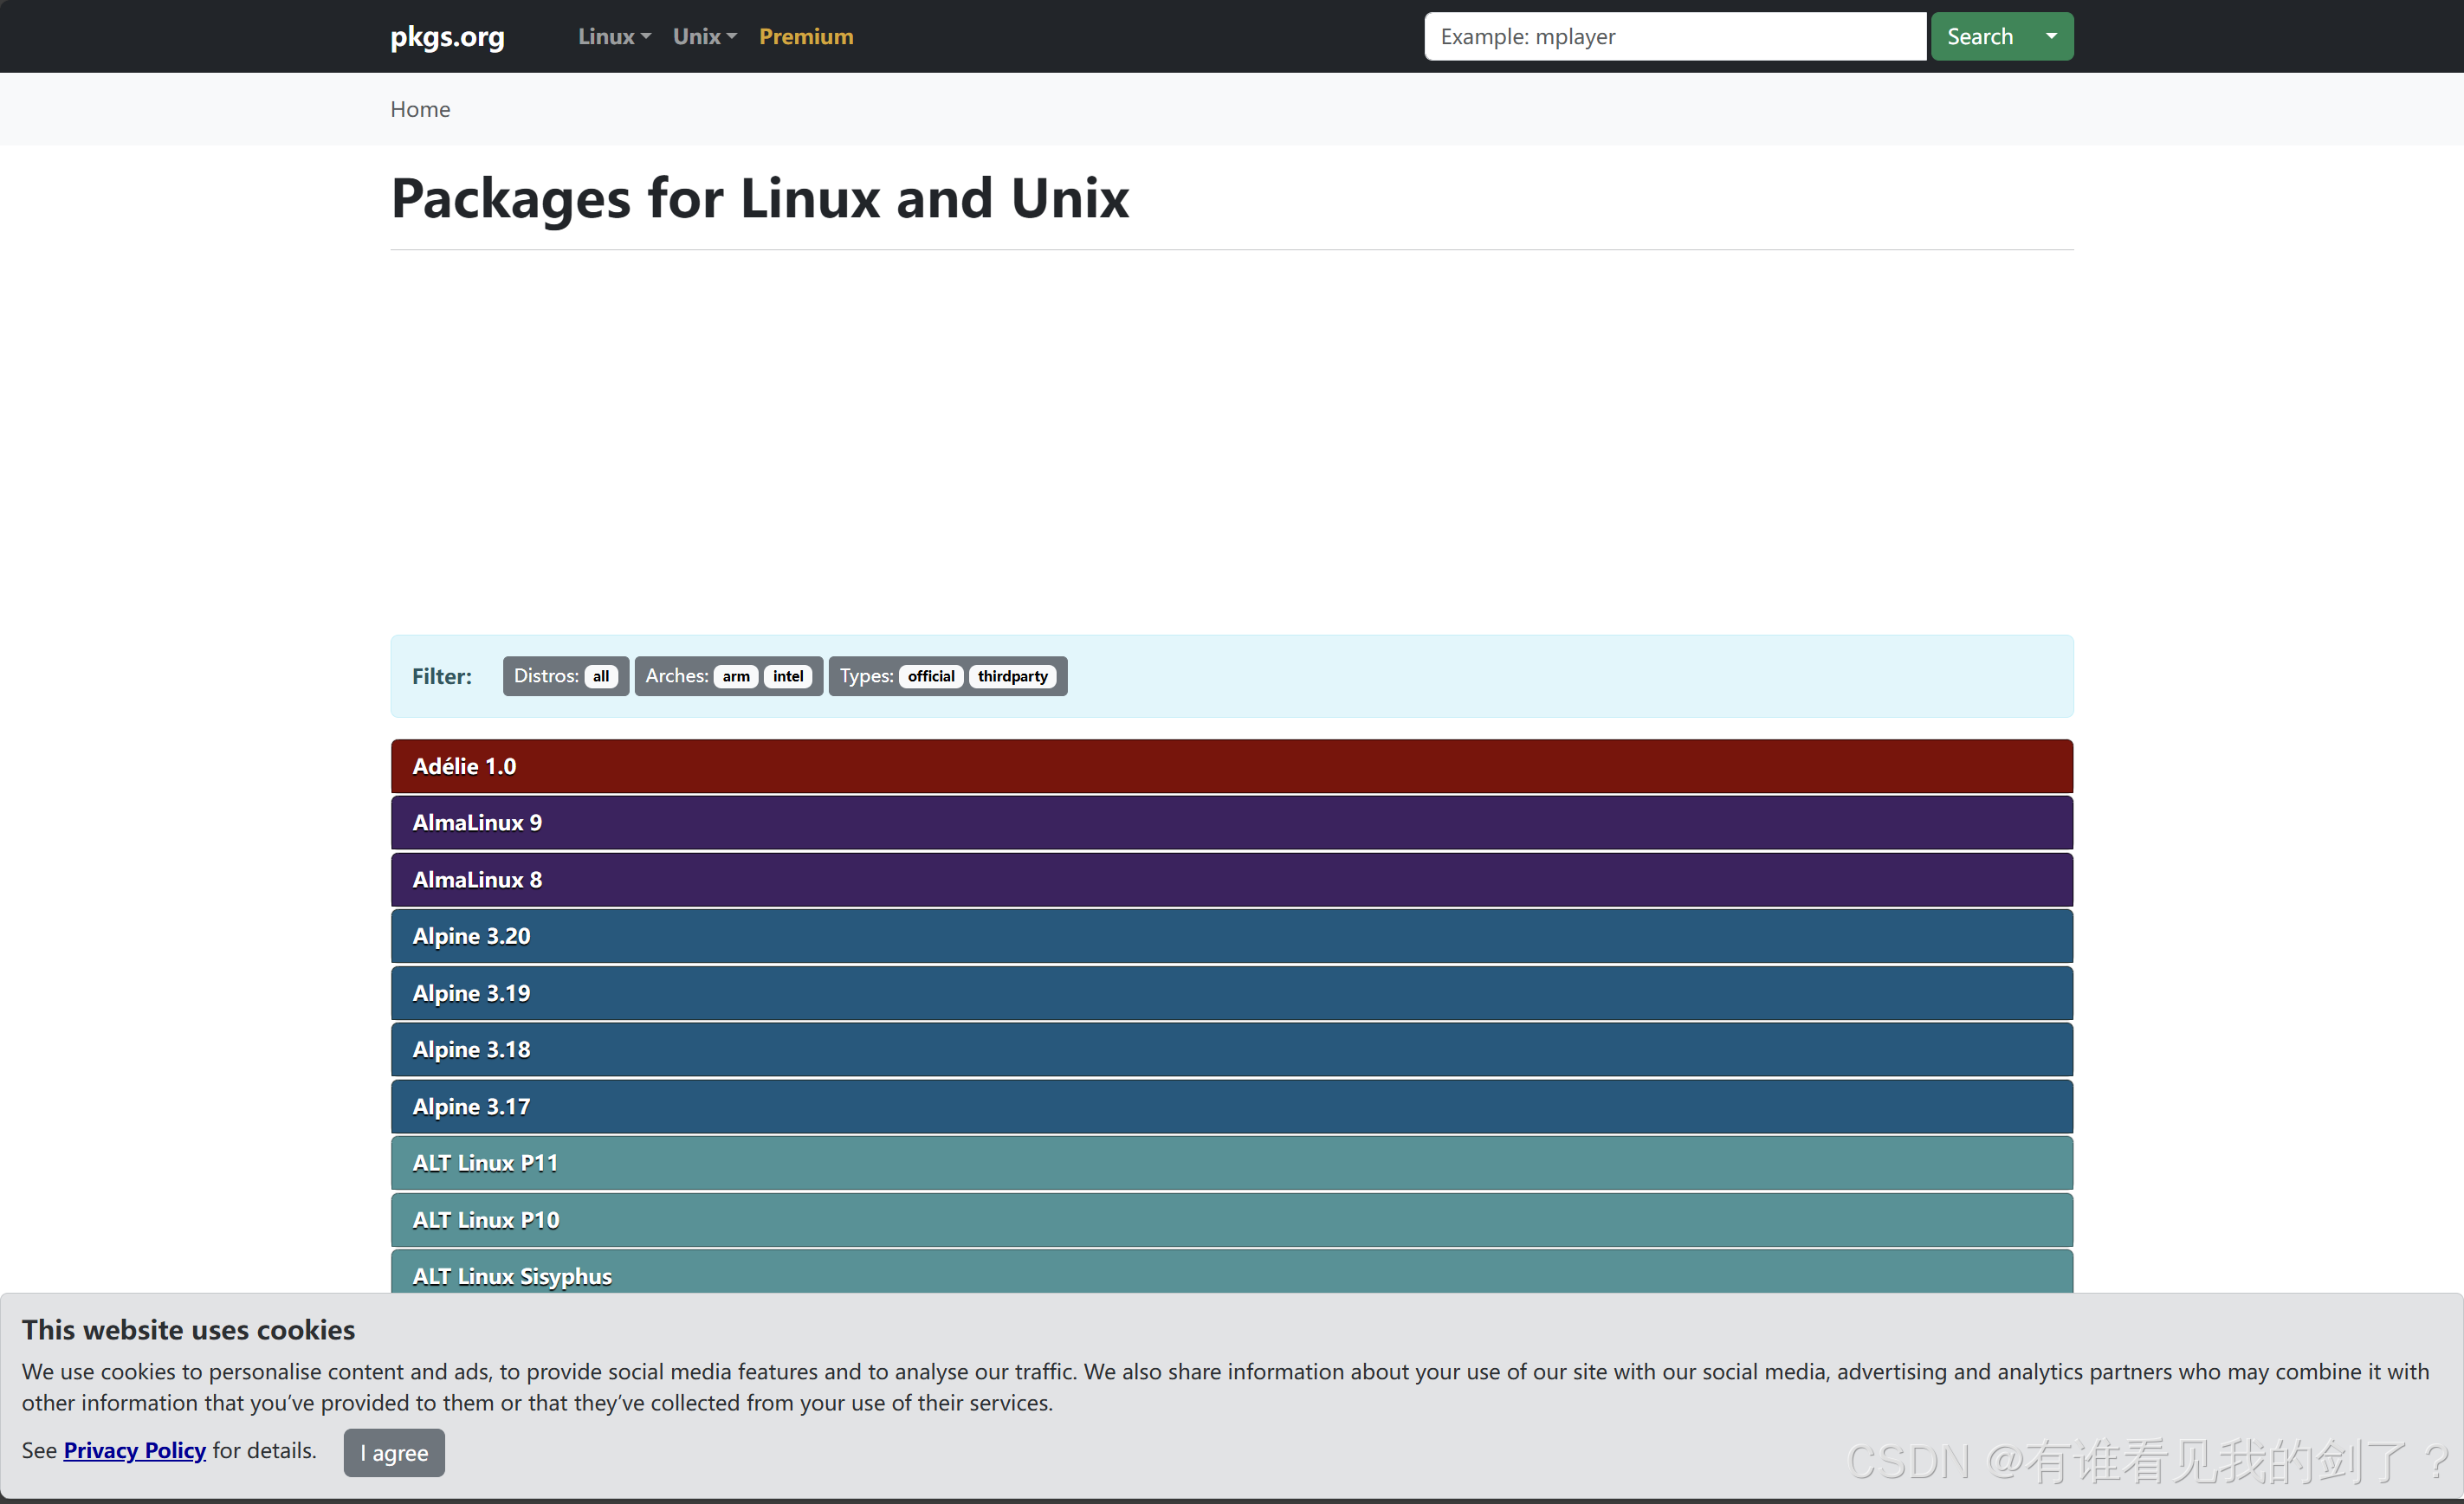
Task: Expand the Linux dropdown menu
Action: [x=613, y=36]
